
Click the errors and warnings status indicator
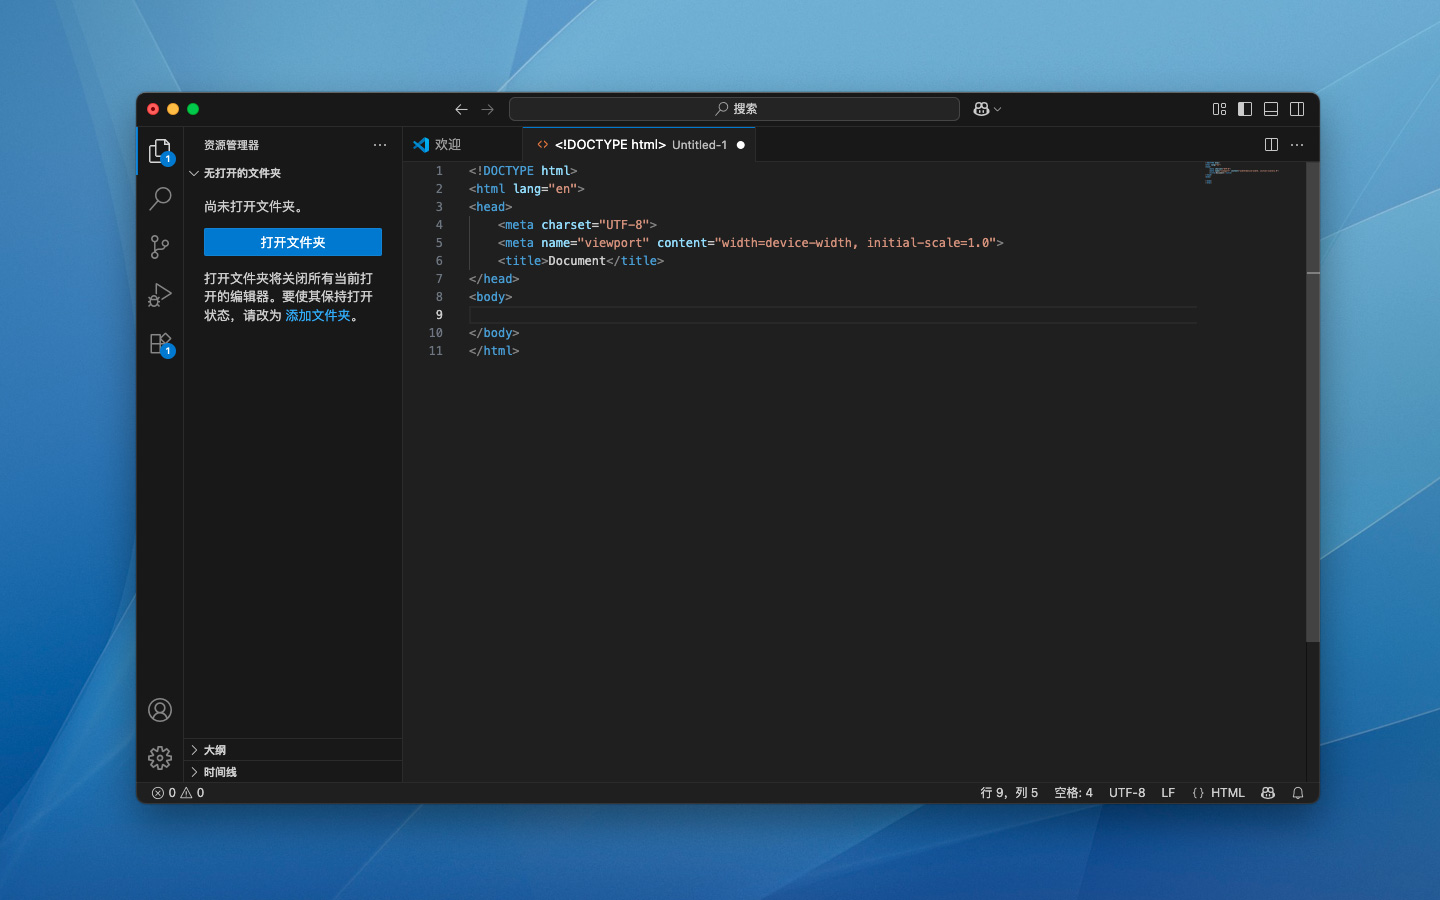[178, 793]
